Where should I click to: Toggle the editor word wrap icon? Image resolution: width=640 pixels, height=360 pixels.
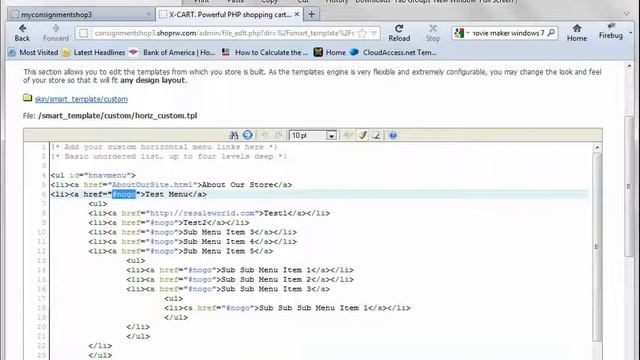click(x=348, y=135)
